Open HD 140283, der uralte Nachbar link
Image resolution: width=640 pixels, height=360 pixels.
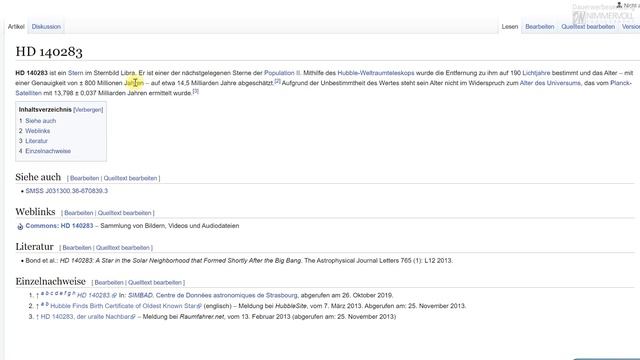tap(88, 316)
